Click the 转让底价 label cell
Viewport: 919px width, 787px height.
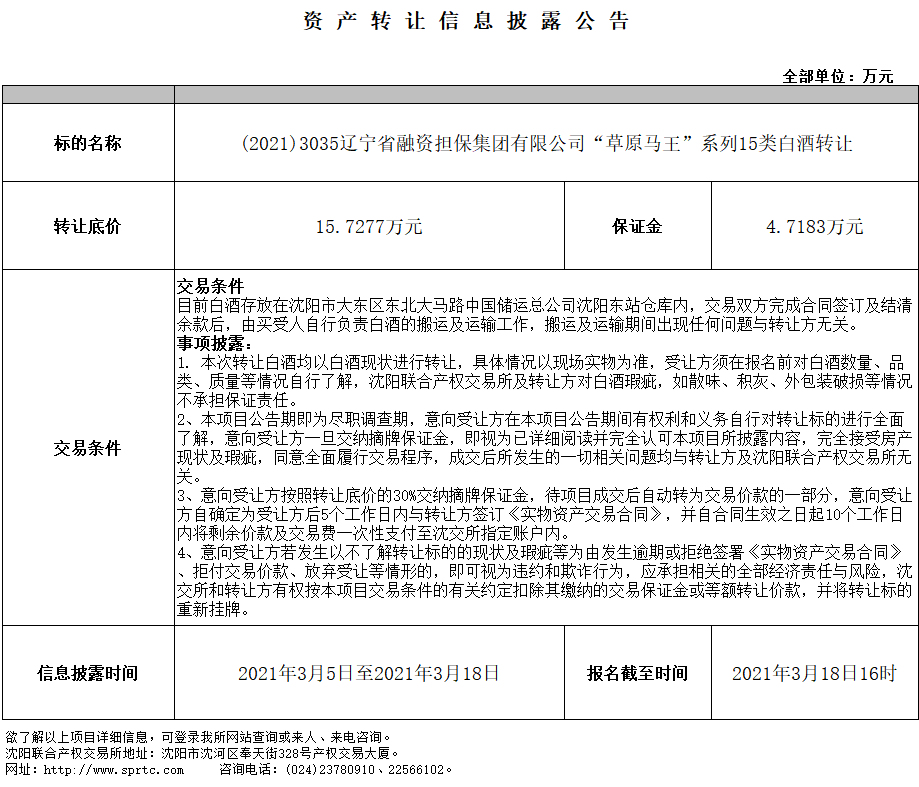pyautogui.click(x=88, y=227)
